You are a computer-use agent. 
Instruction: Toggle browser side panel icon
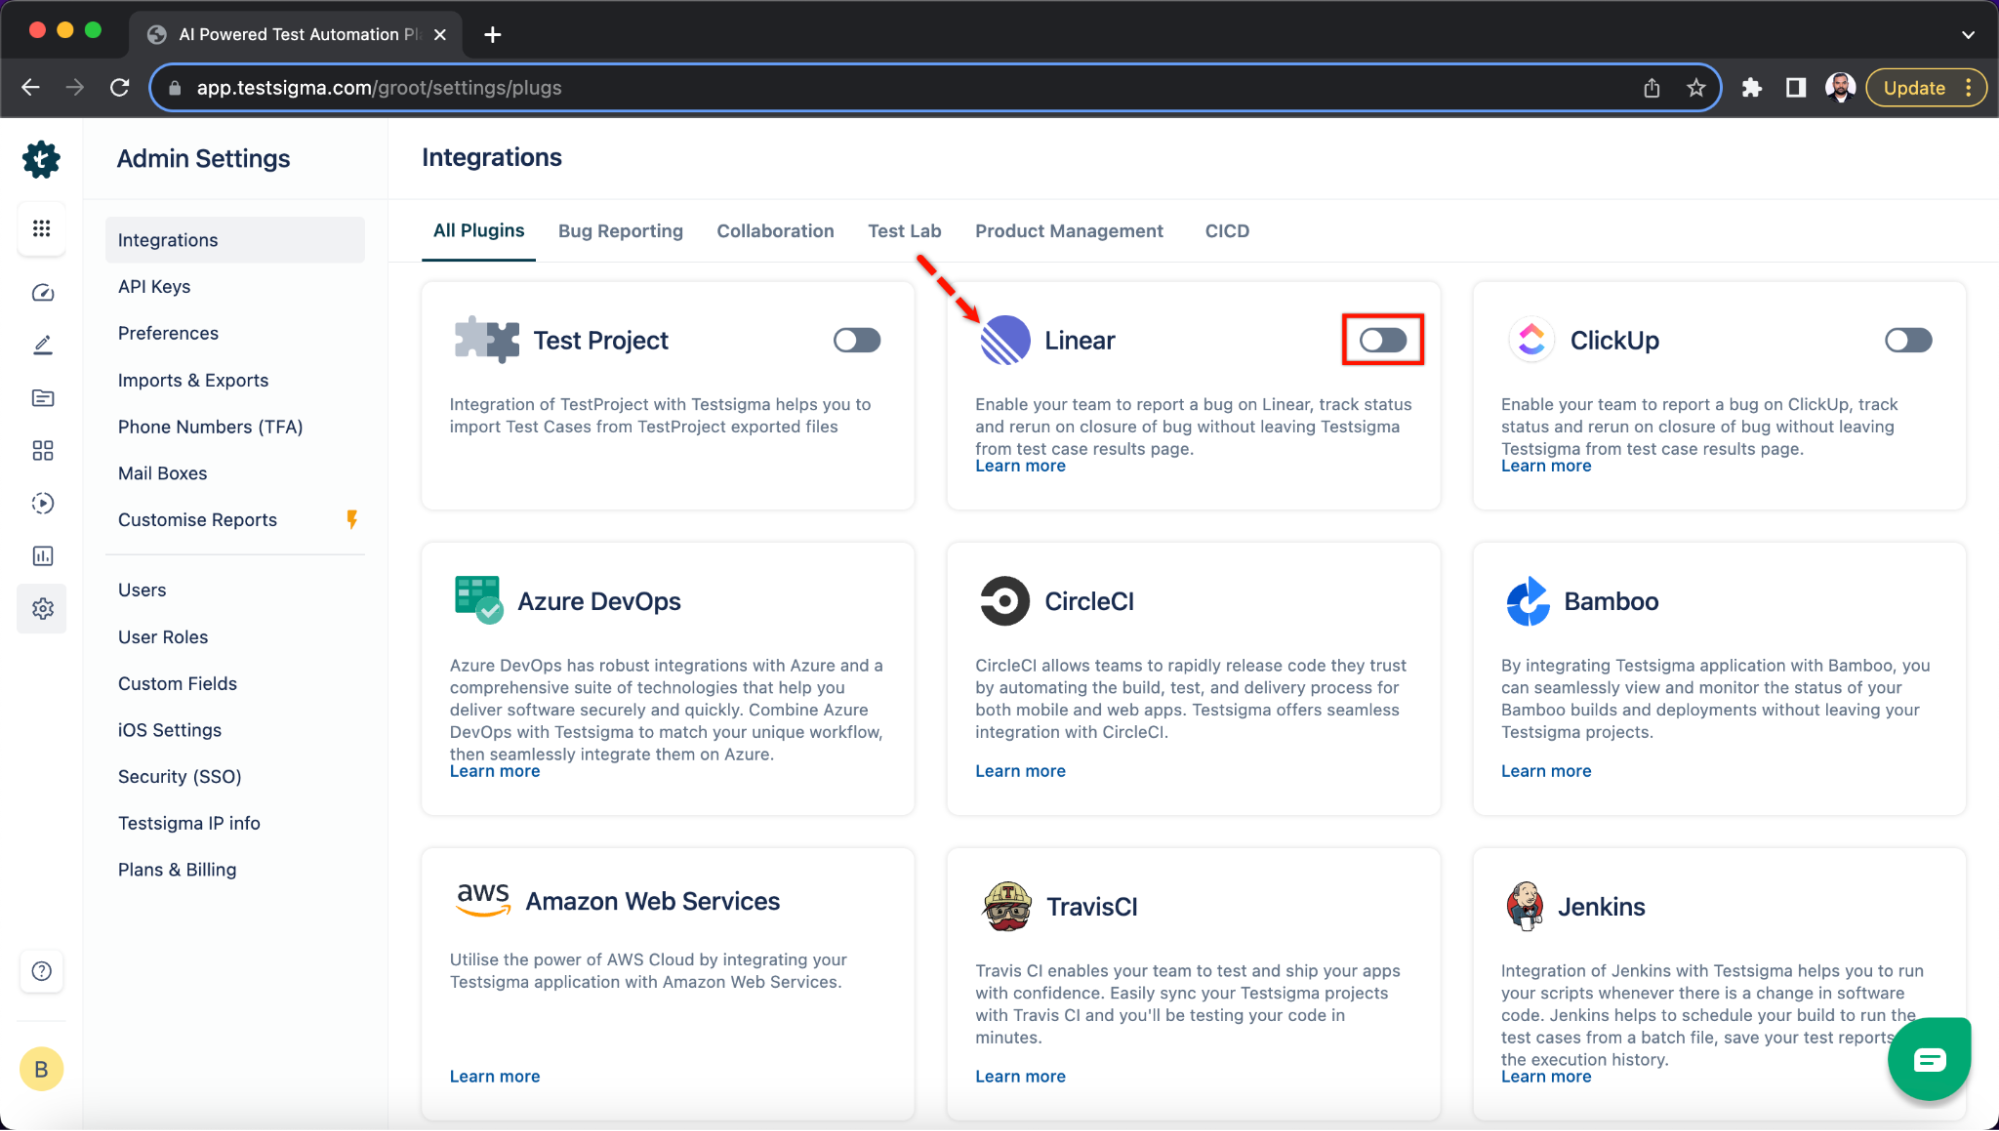point(1796,88)
